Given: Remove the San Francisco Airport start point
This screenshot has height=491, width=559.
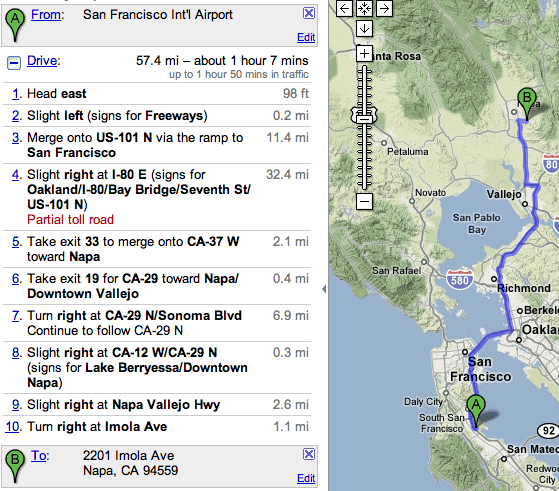Looking at the screenshot, I should point(309,13).
